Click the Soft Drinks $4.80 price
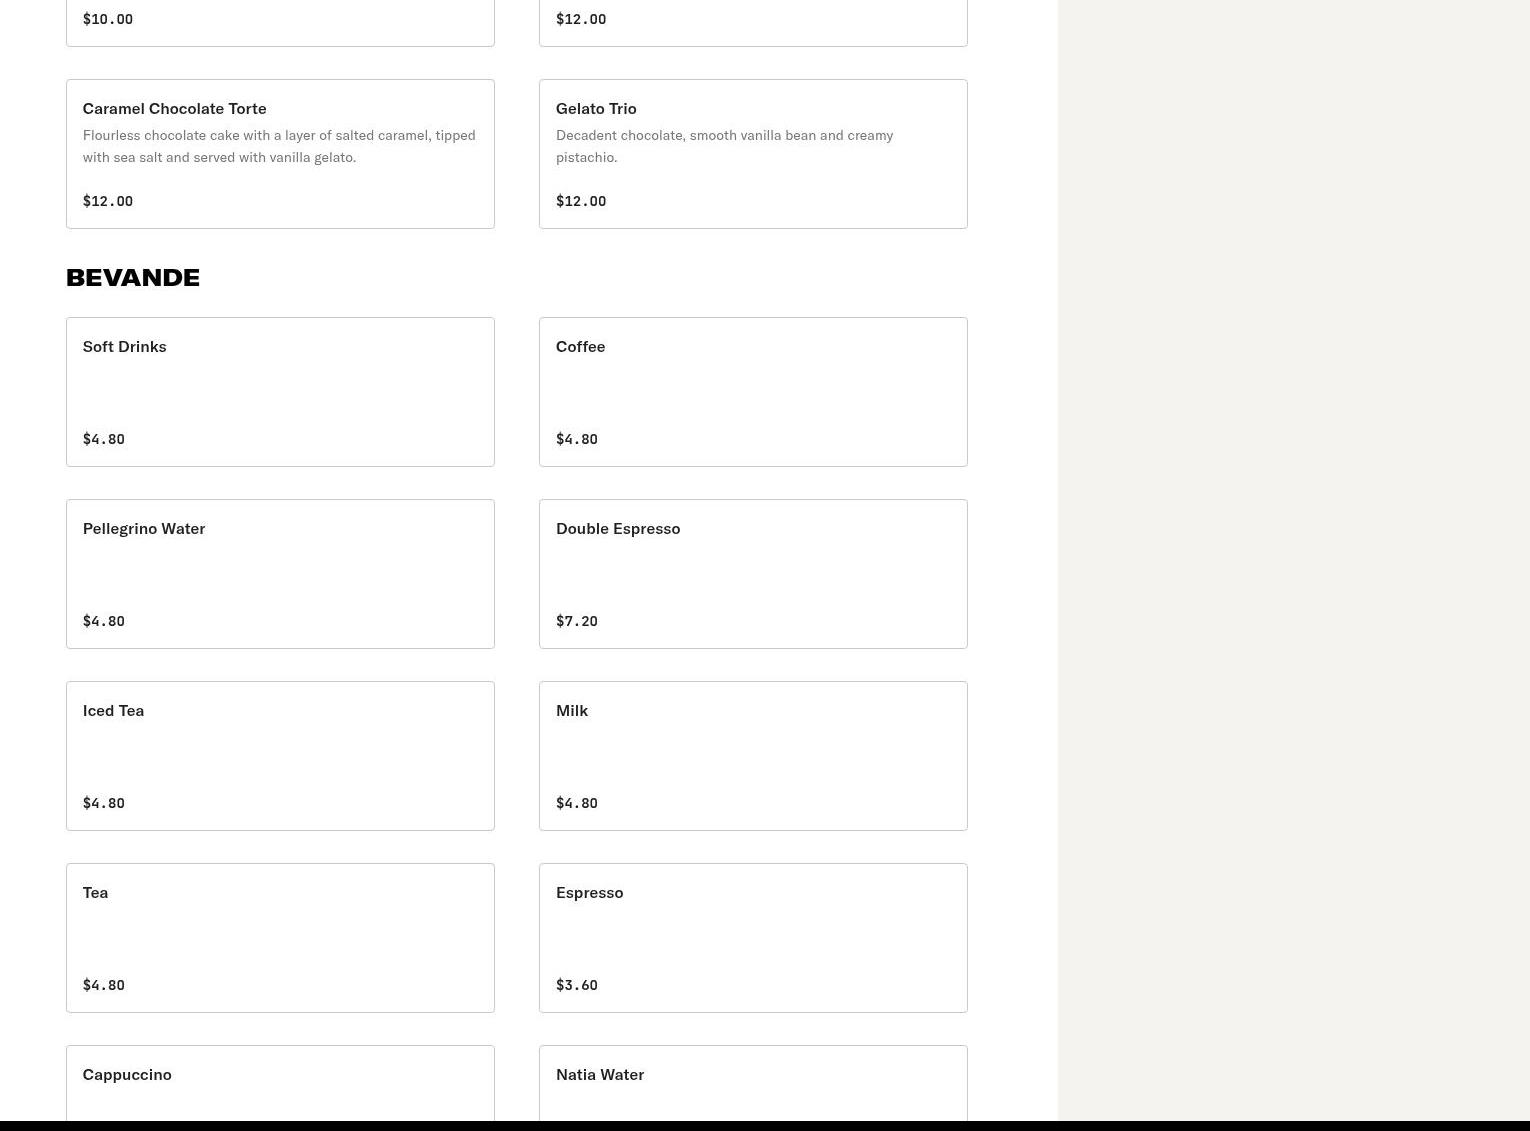The width and height of the screenshot is (1530, 1131). pyautogui.click(x=104, y=439)
